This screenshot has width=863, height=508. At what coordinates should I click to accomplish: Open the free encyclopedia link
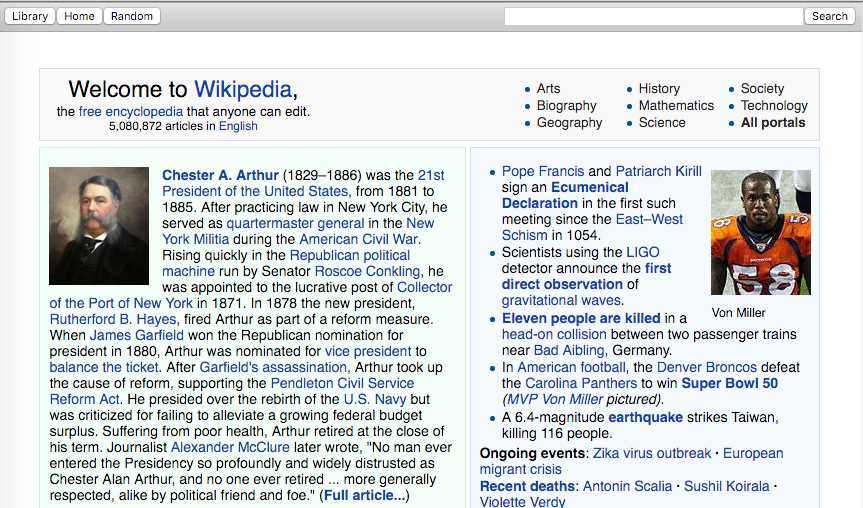131,111
